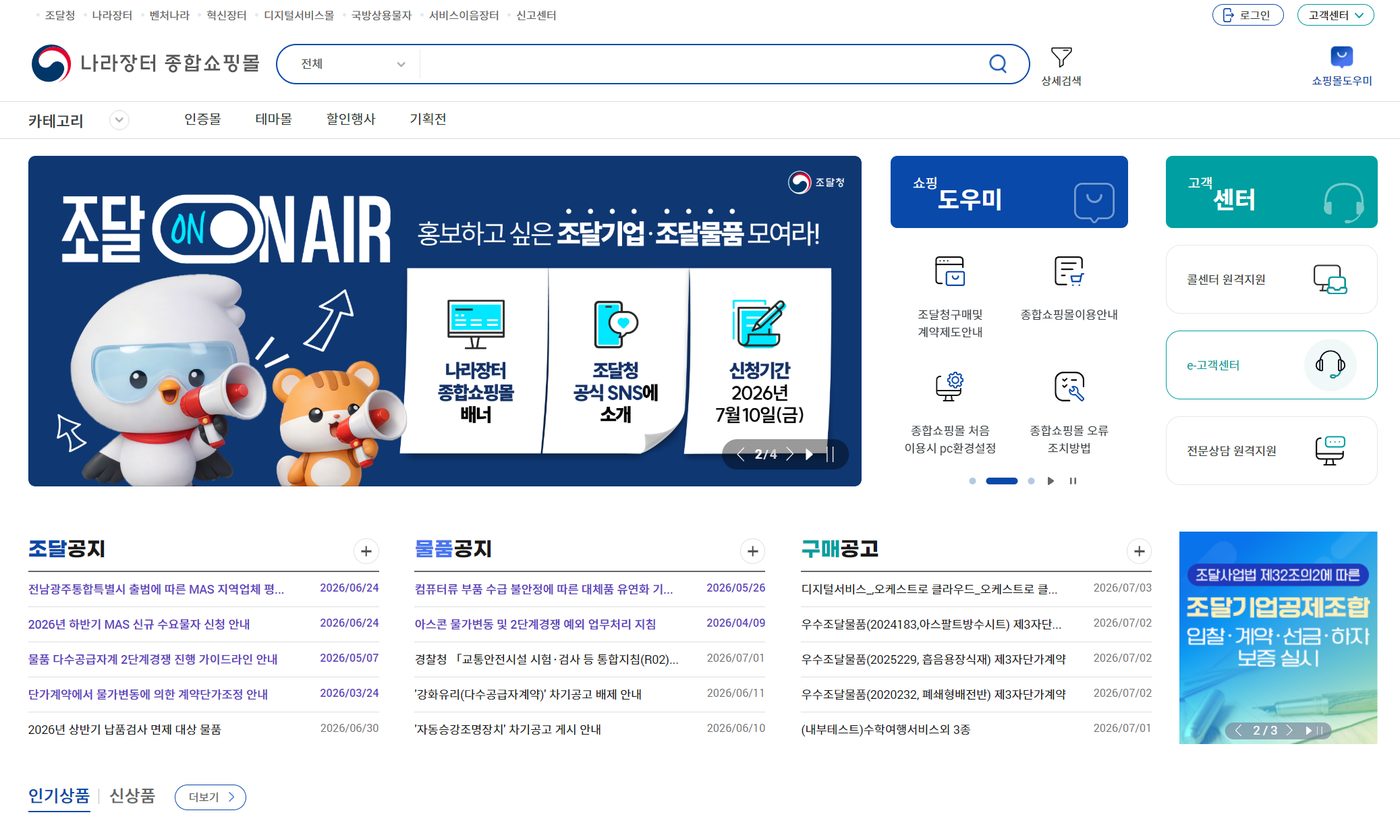Go to 국방상용물자 top link

coord(381,15)
